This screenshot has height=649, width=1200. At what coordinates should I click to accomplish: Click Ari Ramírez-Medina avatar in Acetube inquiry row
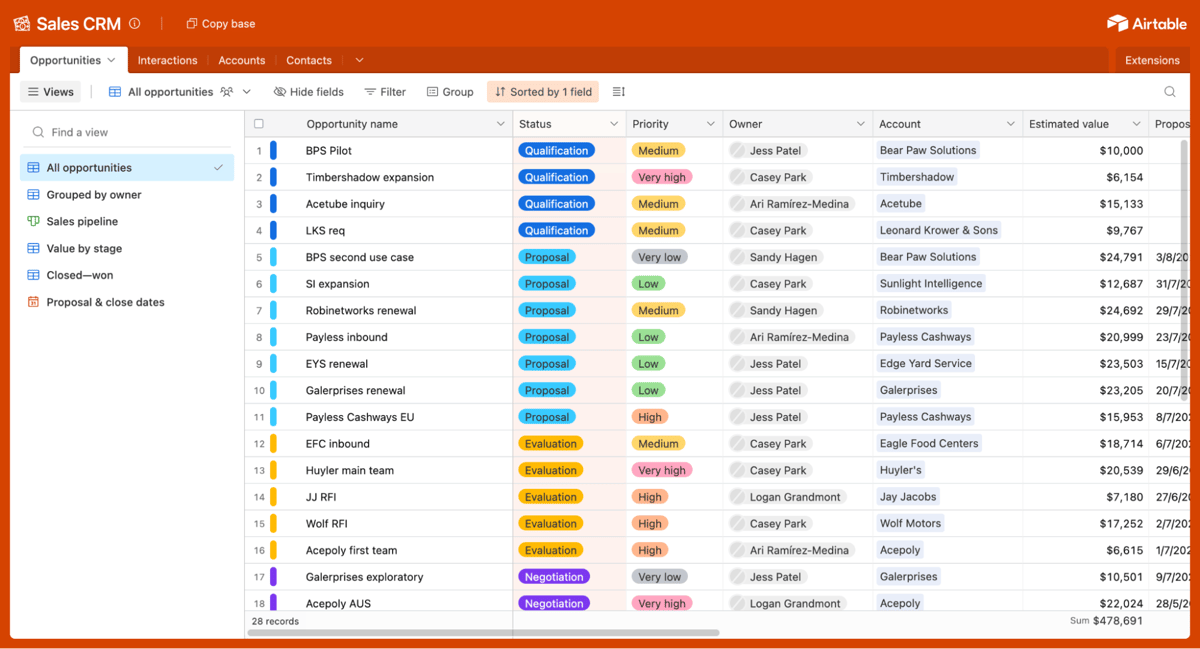click(x=738, y=204)
